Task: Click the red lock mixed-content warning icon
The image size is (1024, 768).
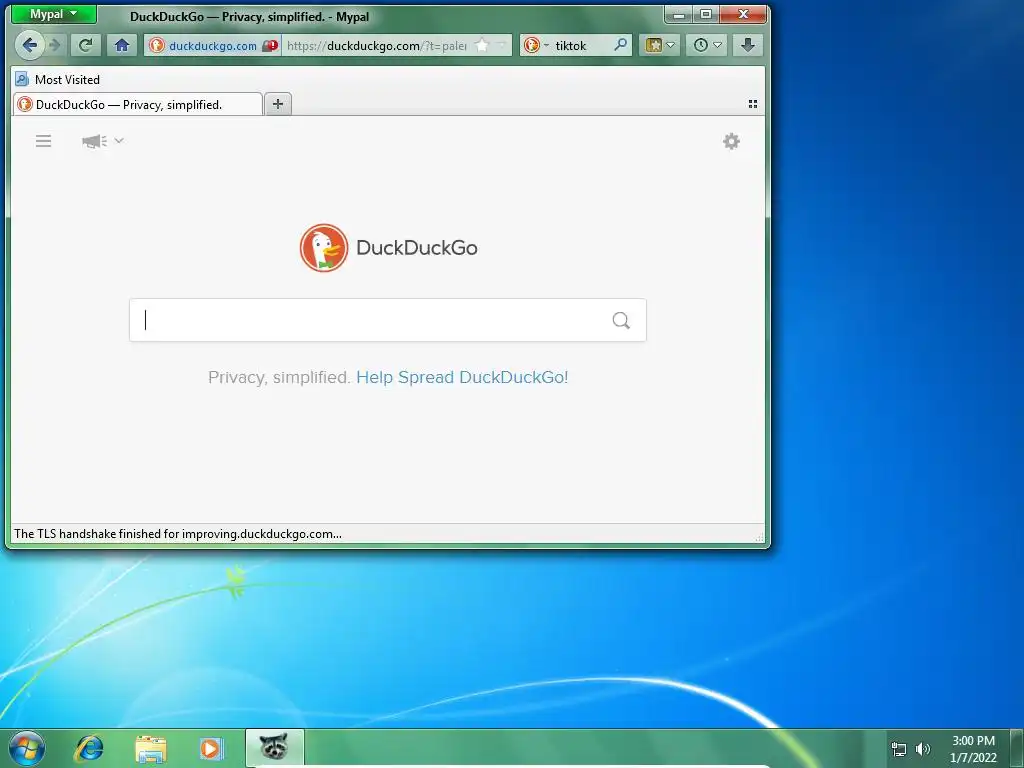Action: point(270,46)
